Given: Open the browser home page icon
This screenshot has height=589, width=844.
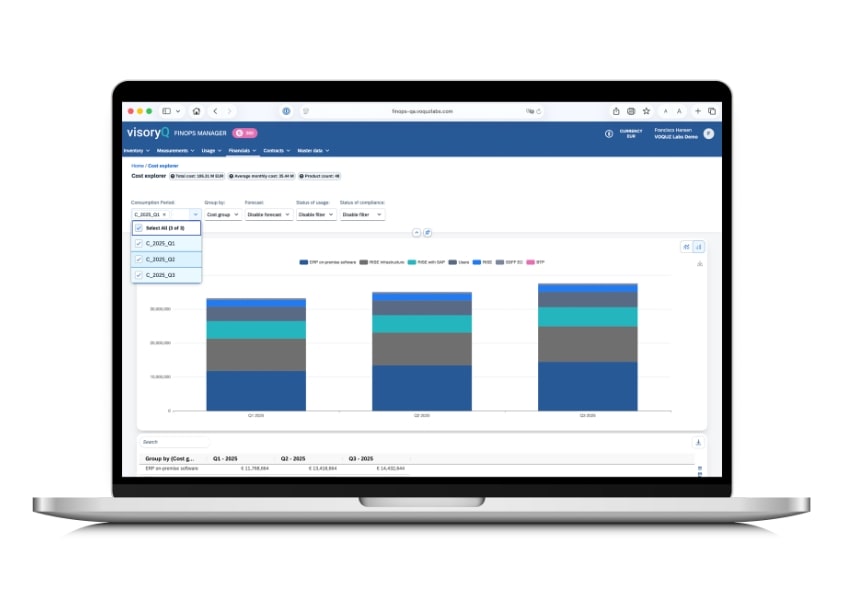Looking at the screenshot, I should [196, 111].
